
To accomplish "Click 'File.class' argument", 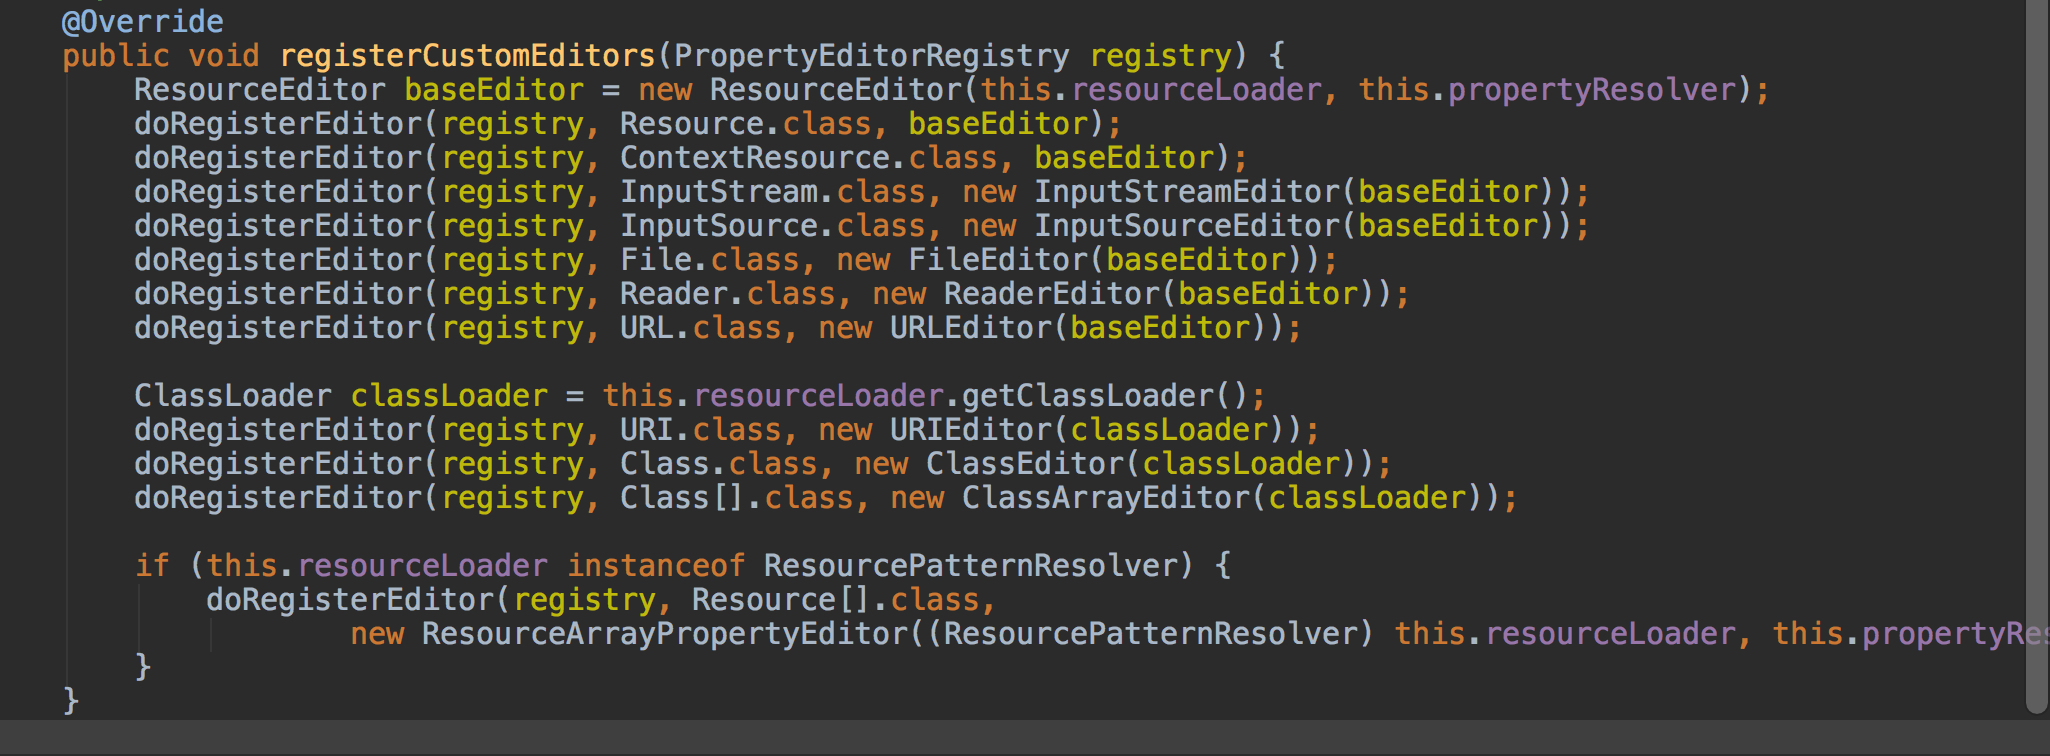I will (x=710, y=259).
